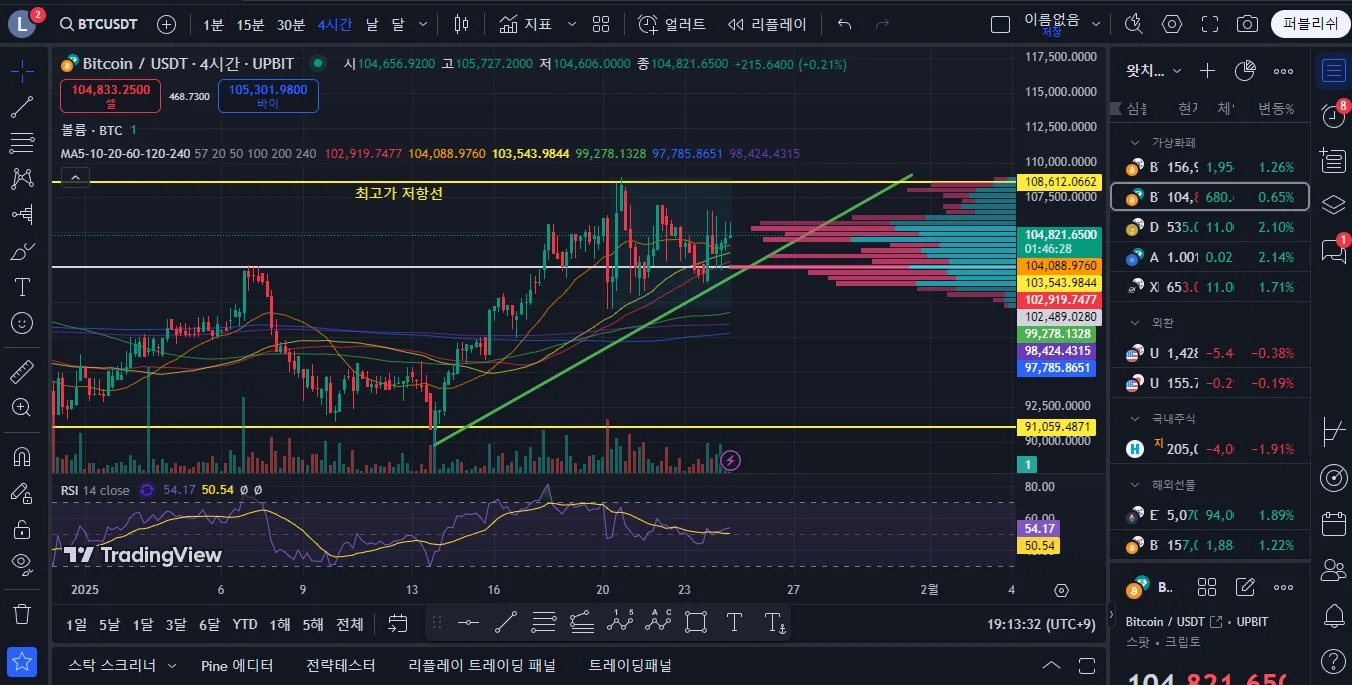Screen dimensions: 1352x685
Task: Delete drawings with the trash icon
Action: 22,613
